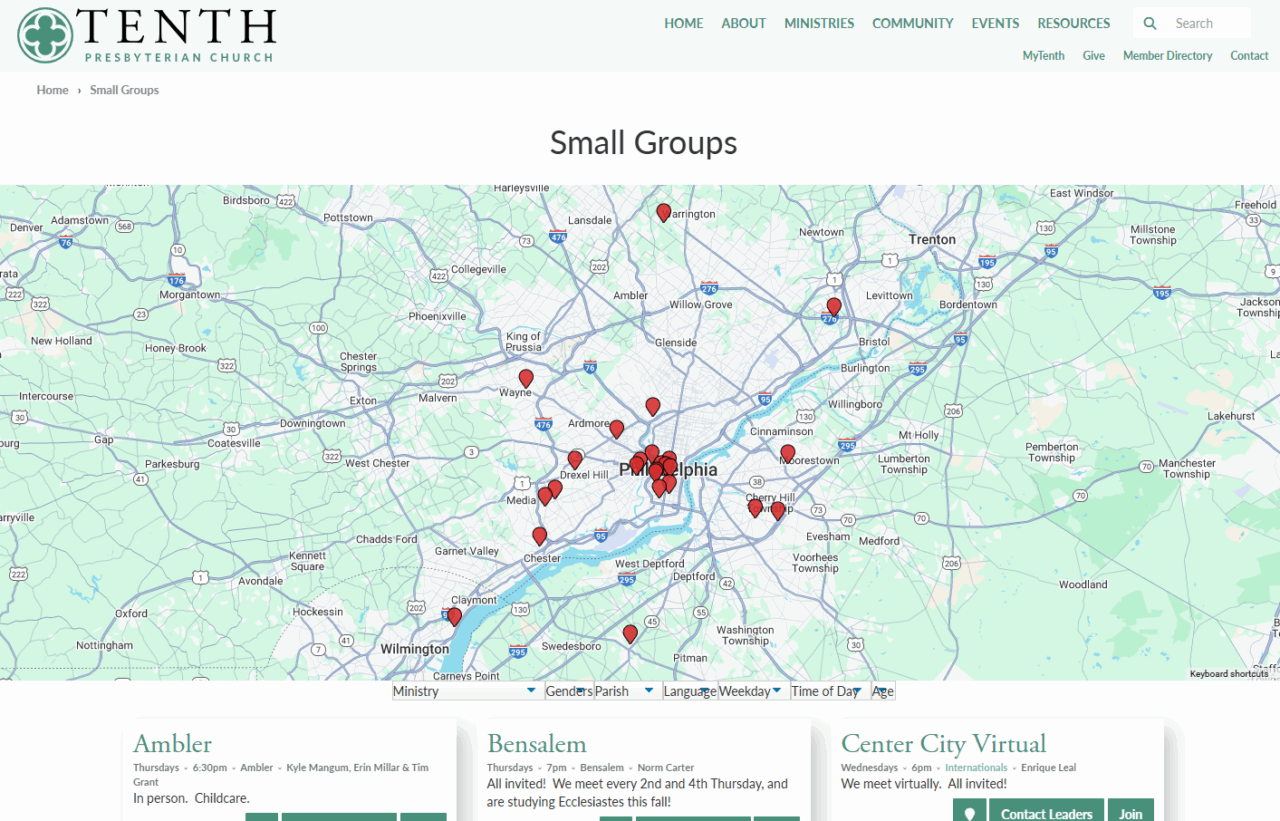This screenshot has height=821, width=1280.
Task: Click the Tenth Presbyterian Church logo
Action: point(146,35)
